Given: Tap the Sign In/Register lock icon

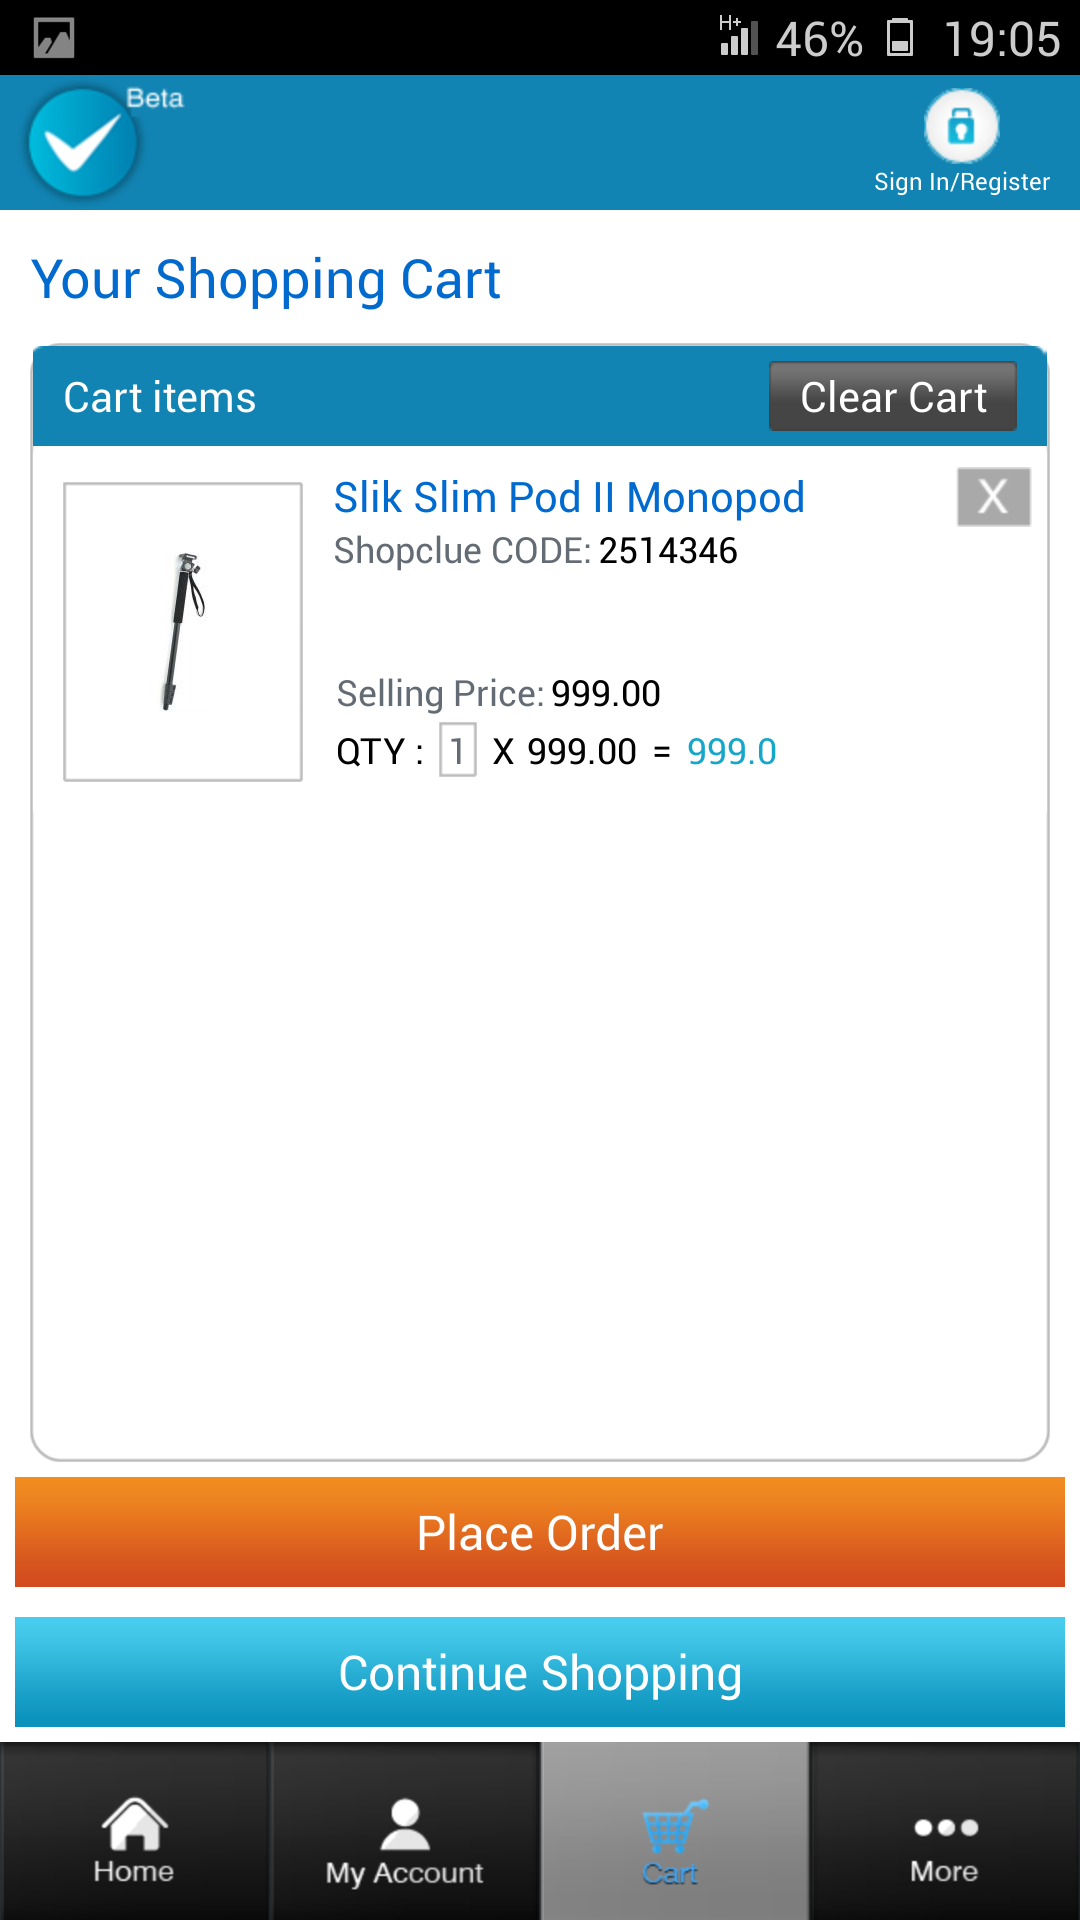Looking at the screenshot, I should (961, 126).
